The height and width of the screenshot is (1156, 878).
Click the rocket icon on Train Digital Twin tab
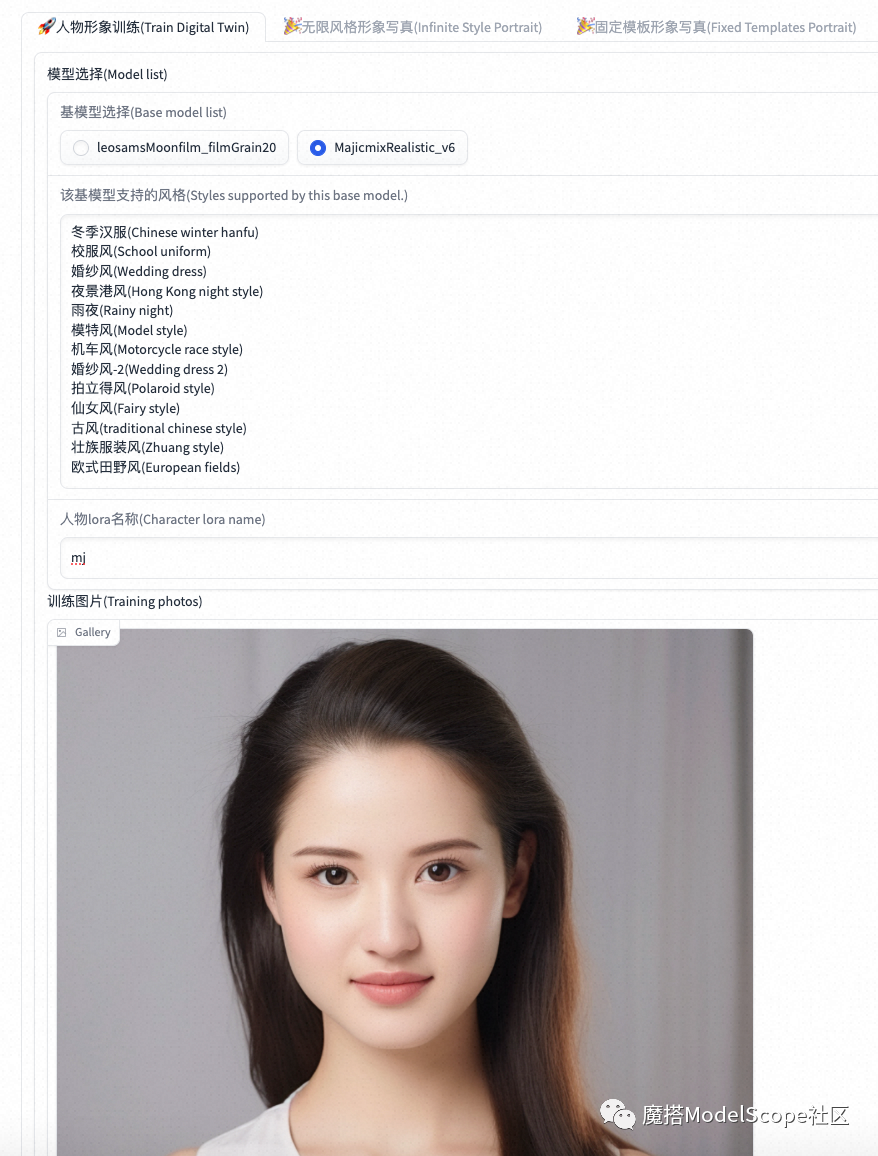pos(46,27)
